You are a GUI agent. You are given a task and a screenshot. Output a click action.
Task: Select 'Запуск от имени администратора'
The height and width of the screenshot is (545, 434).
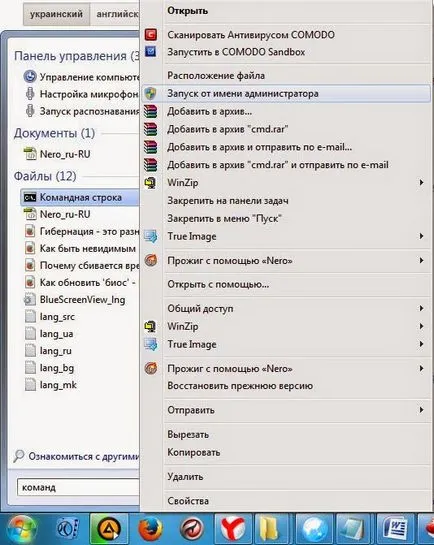[286, 93]
